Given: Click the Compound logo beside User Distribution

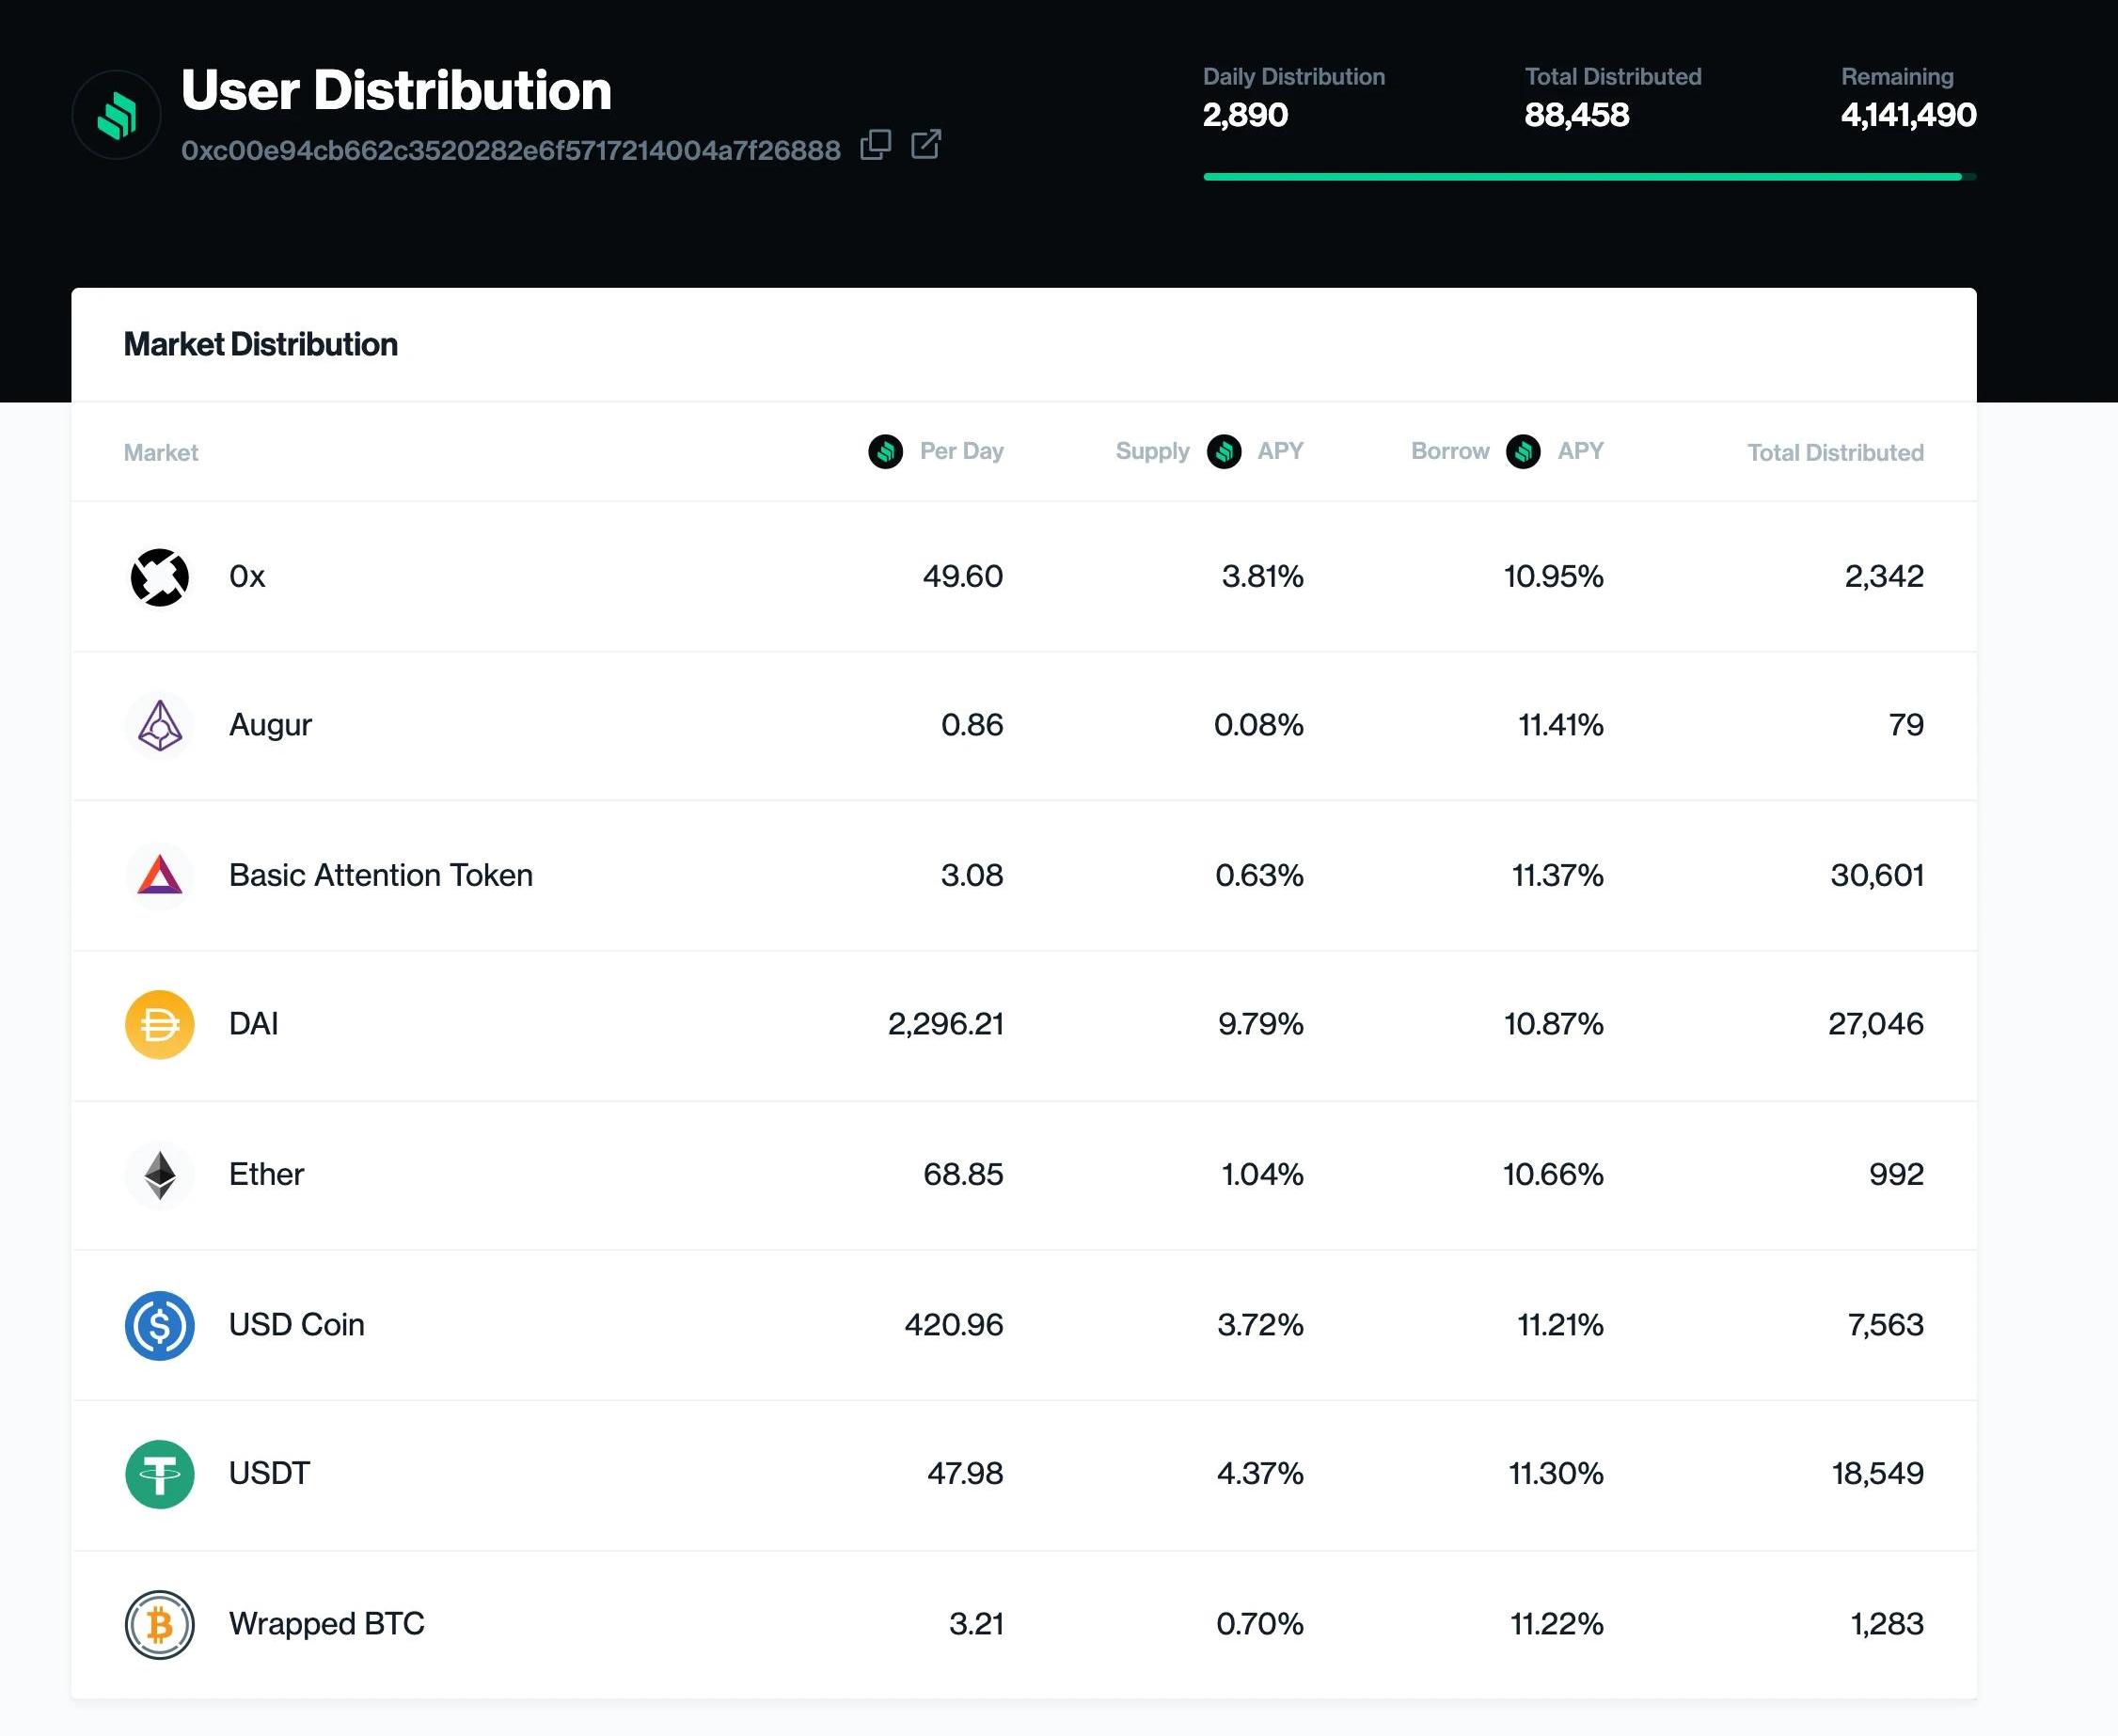Looking at the screenshot, I should 116,115.
